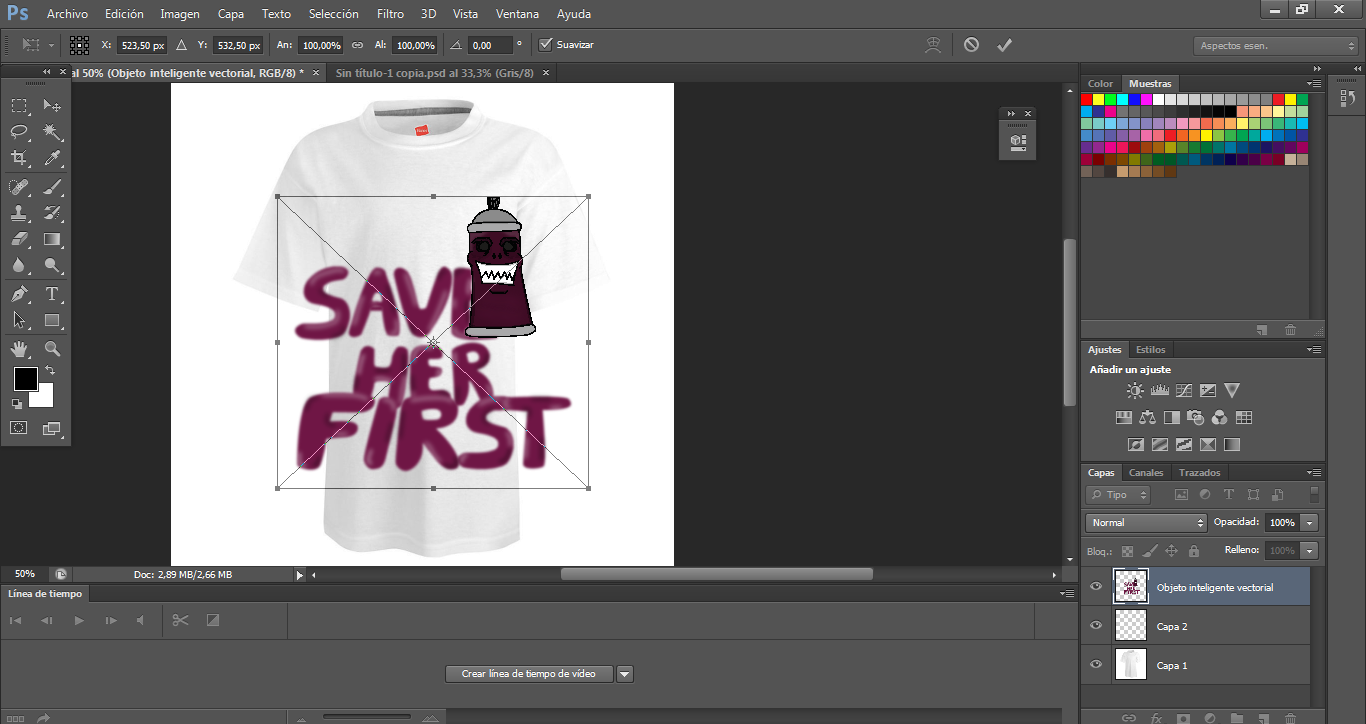The image size is (1366, 724).
Task: Open the Normal blend mode dropdown
Action: (x=1146, y=523)
